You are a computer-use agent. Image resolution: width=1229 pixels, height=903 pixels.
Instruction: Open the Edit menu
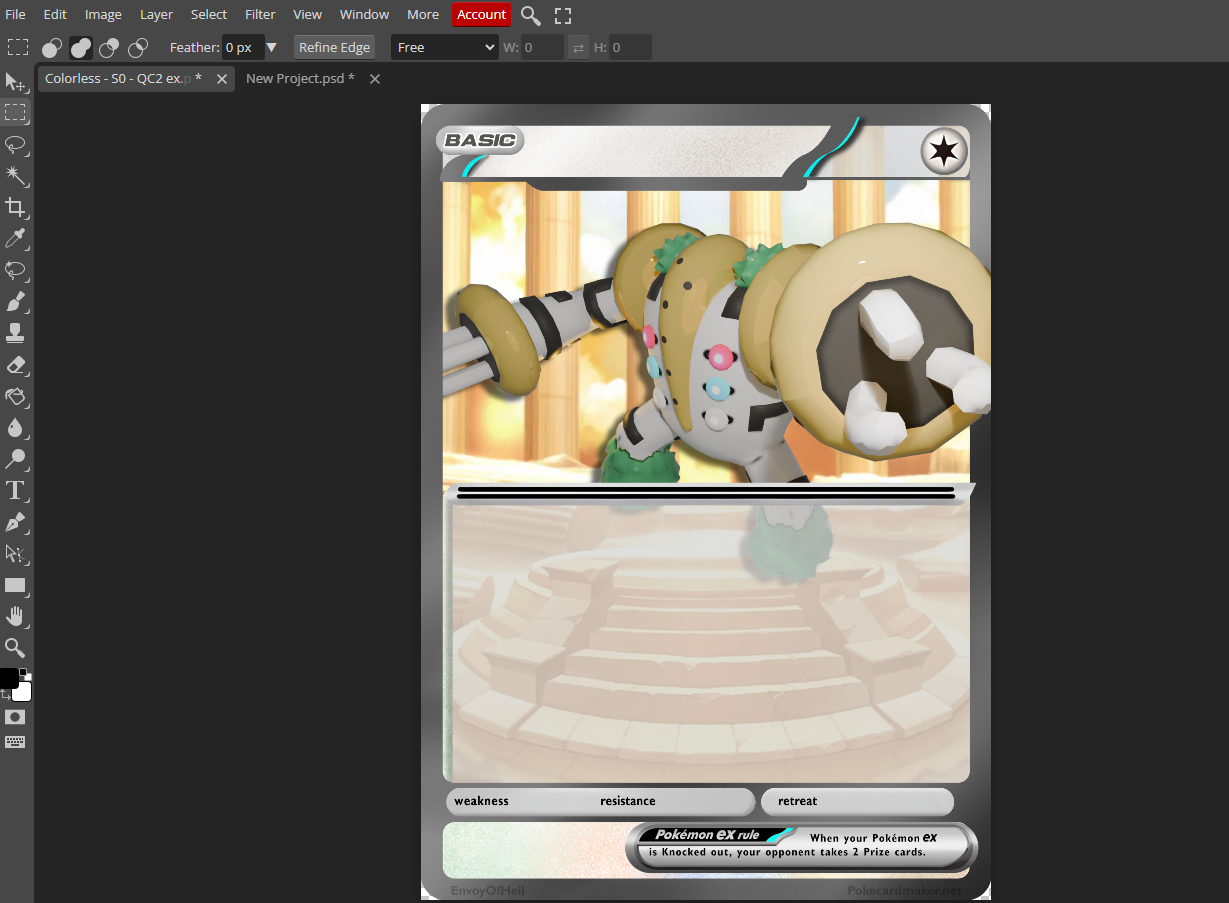(x=55, y=14)
